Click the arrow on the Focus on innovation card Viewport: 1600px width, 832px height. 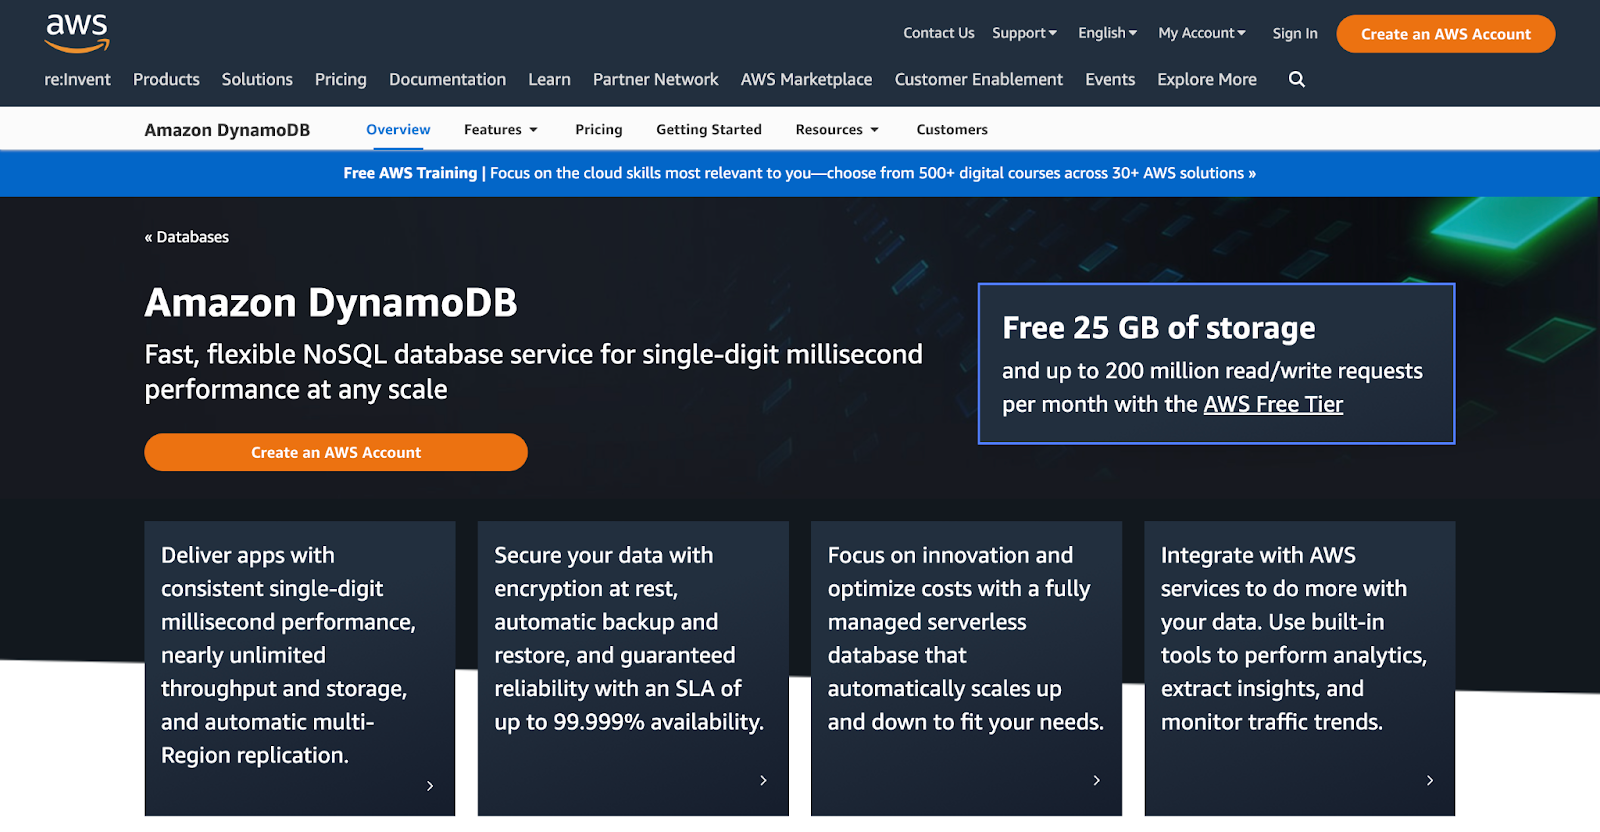[x=1096, y=780]
